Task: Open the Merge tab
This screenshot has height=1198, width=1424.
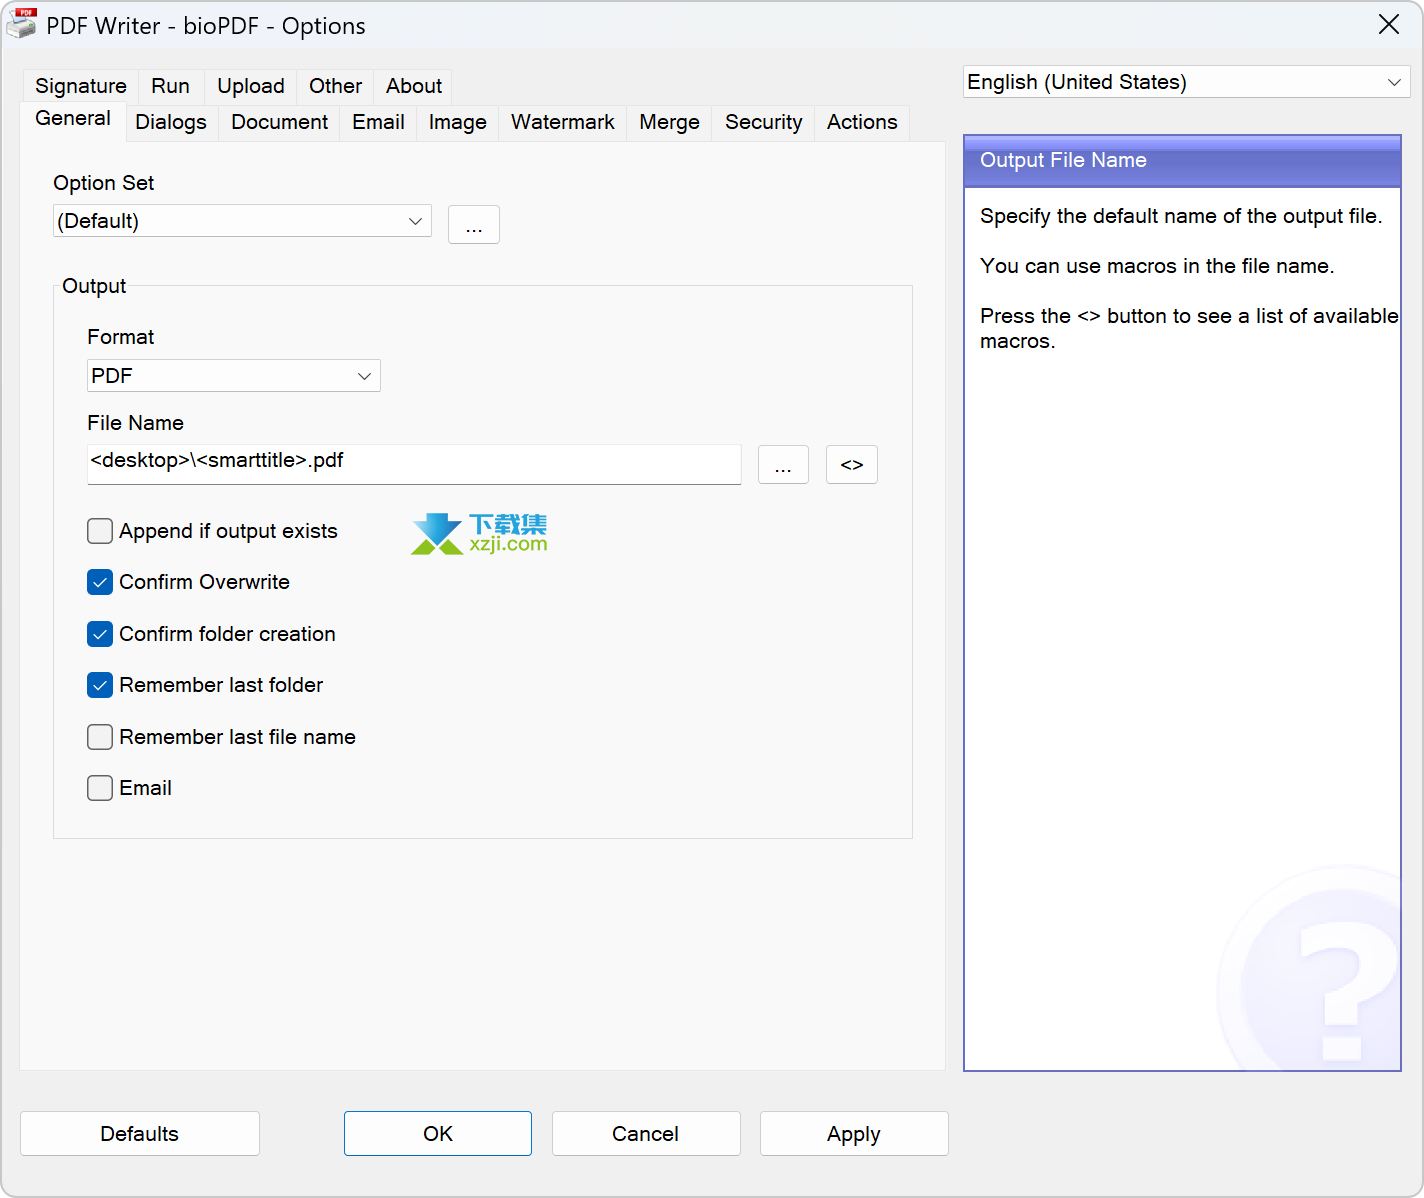Action: click(x=669, y=122)
